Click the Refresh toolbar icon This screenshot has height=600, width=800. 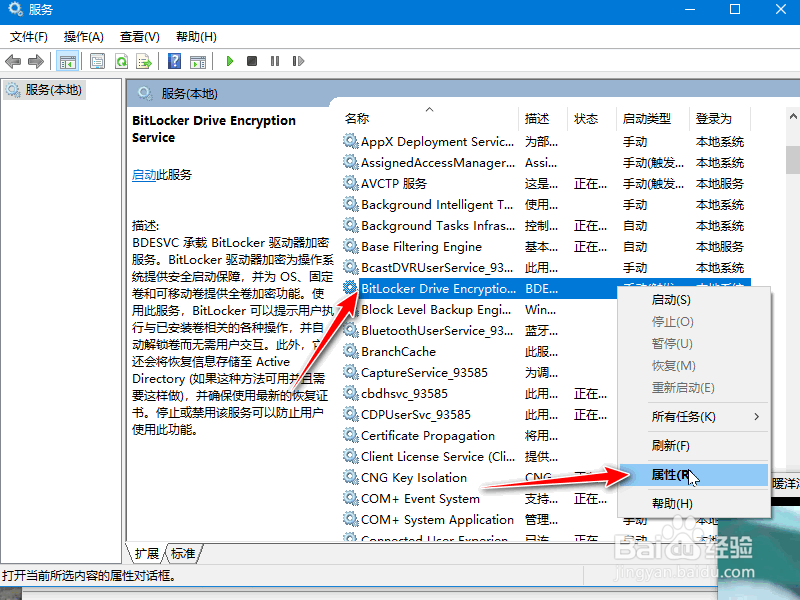(x=121, y=62)
